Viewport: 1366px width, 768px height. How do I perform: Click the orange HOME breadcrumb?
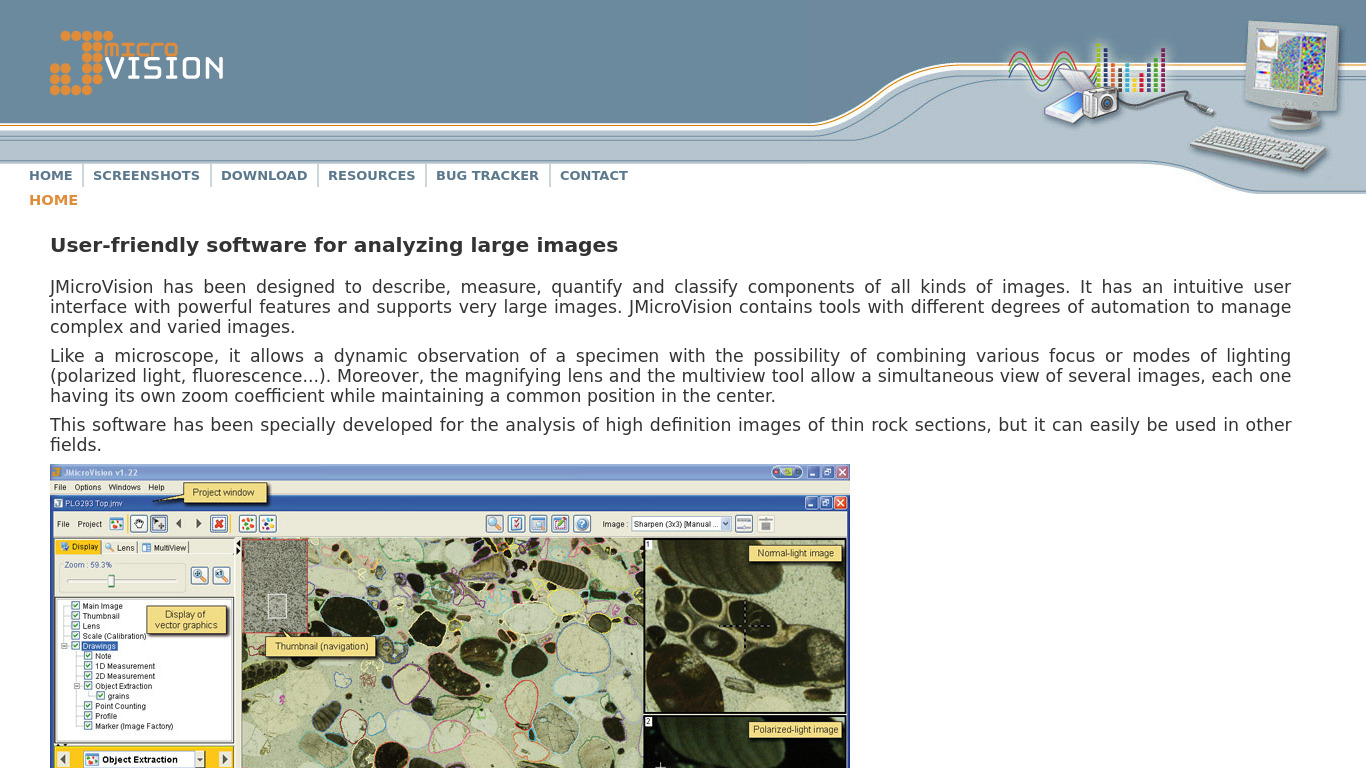53,200
